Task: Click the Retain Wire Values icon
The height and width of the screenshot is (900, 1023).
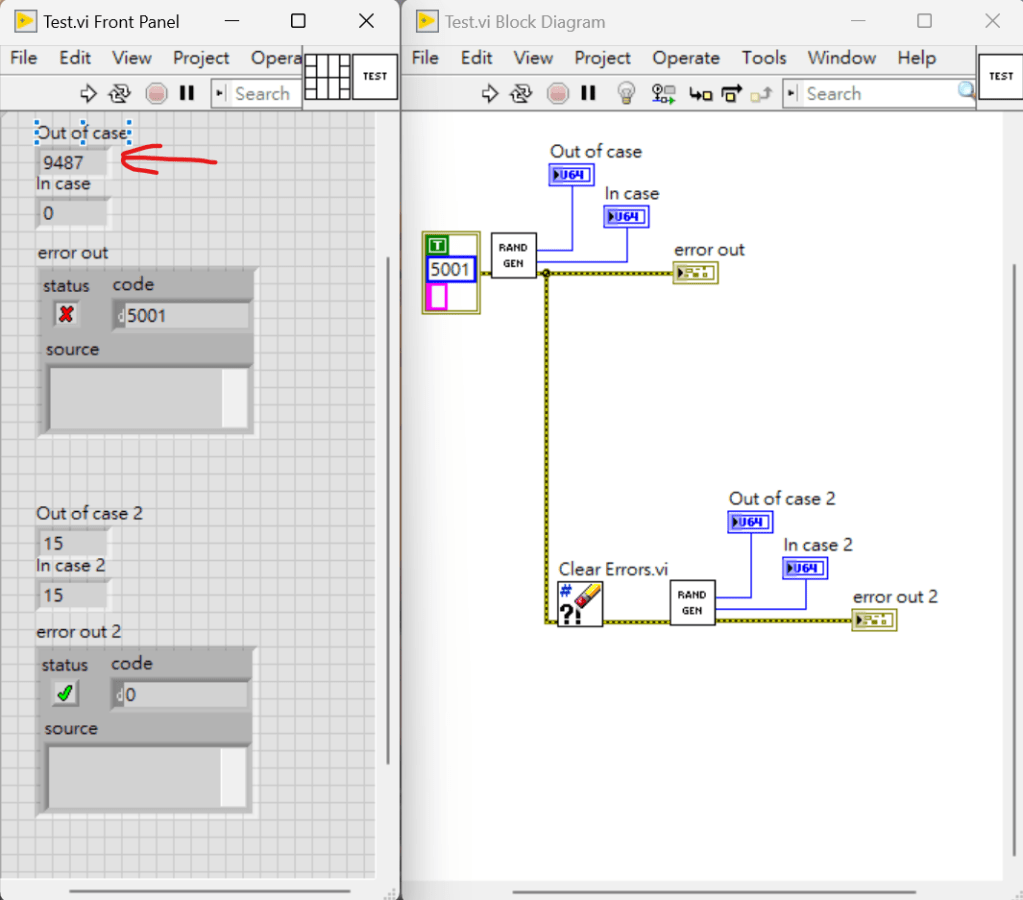Action: pos(663,94)
